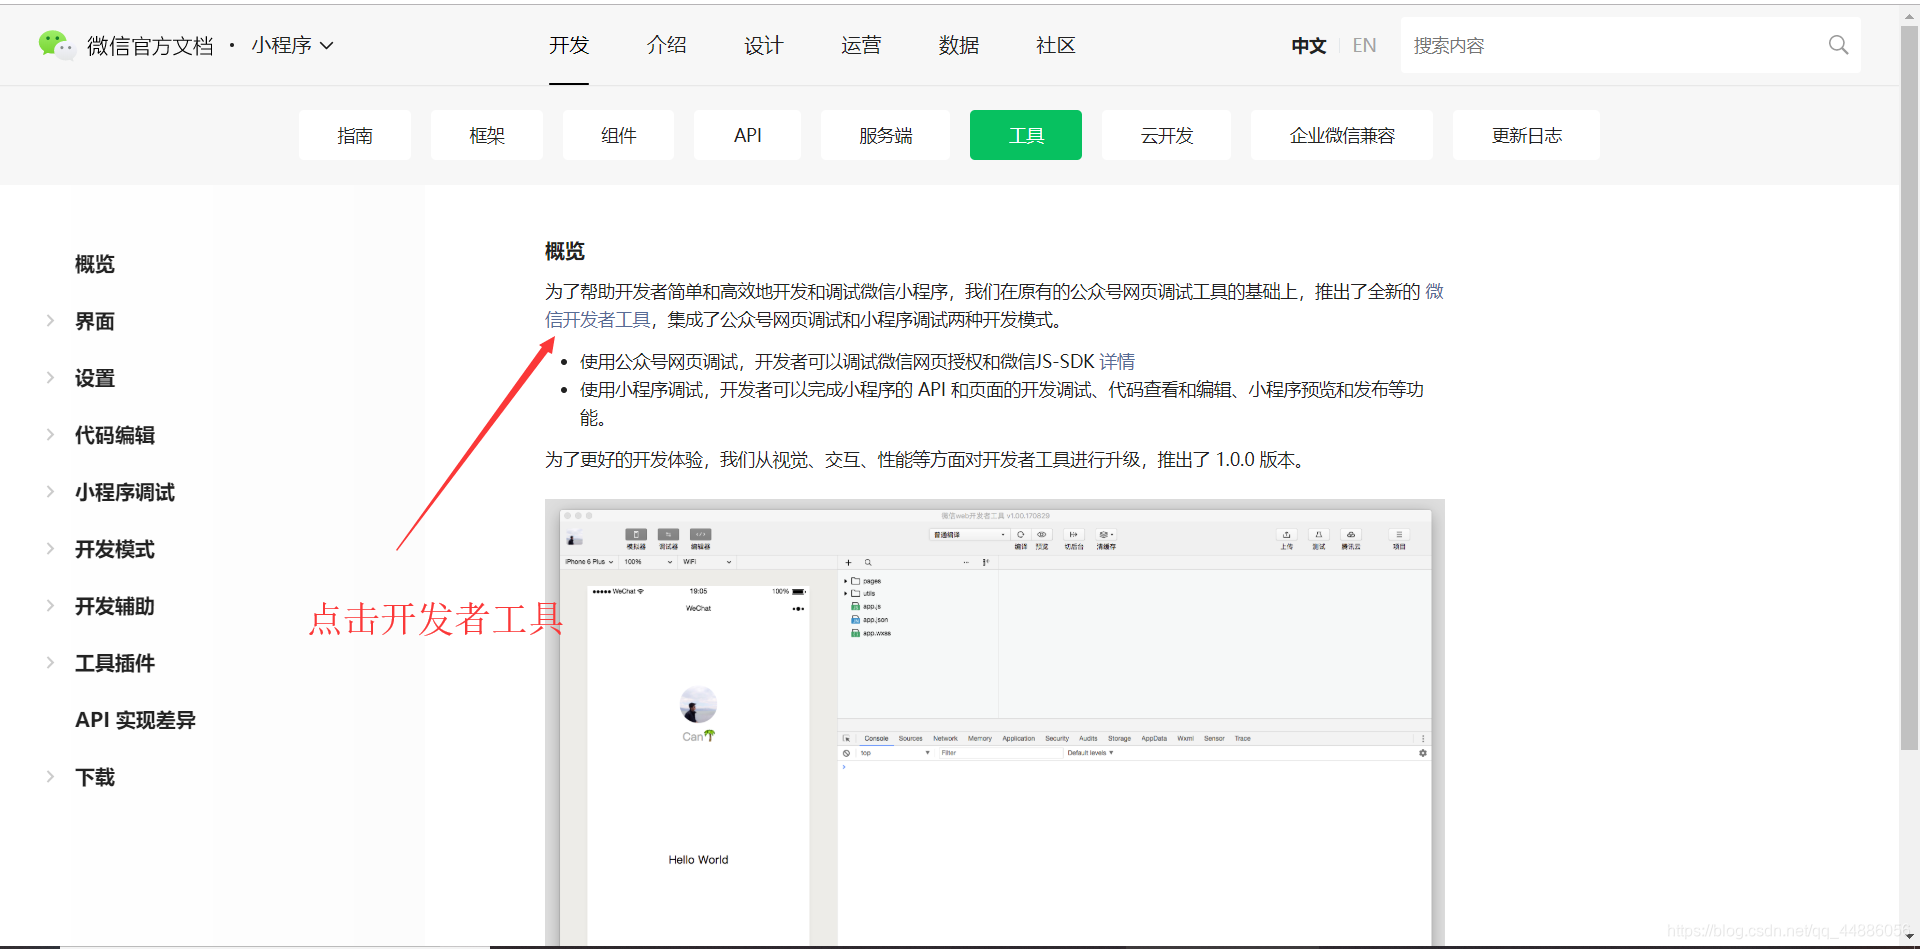Switch language to EN
Image resolution: width=1920 pixels, height=949 pixels.
coord(1364,45)
